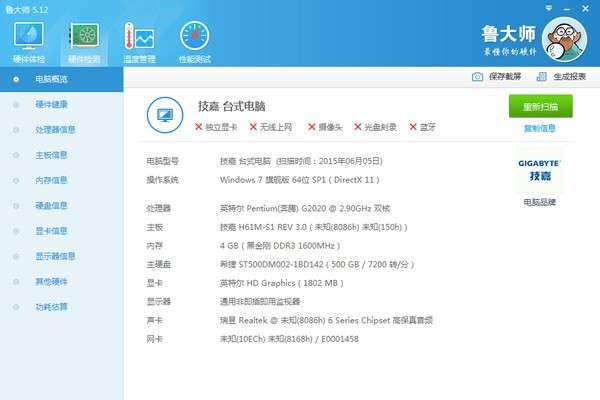This screenshot has height=400, width=600.
Task: Click the red X beside 独立显卡
Action: pyautogui.click(x=198, y=127)
